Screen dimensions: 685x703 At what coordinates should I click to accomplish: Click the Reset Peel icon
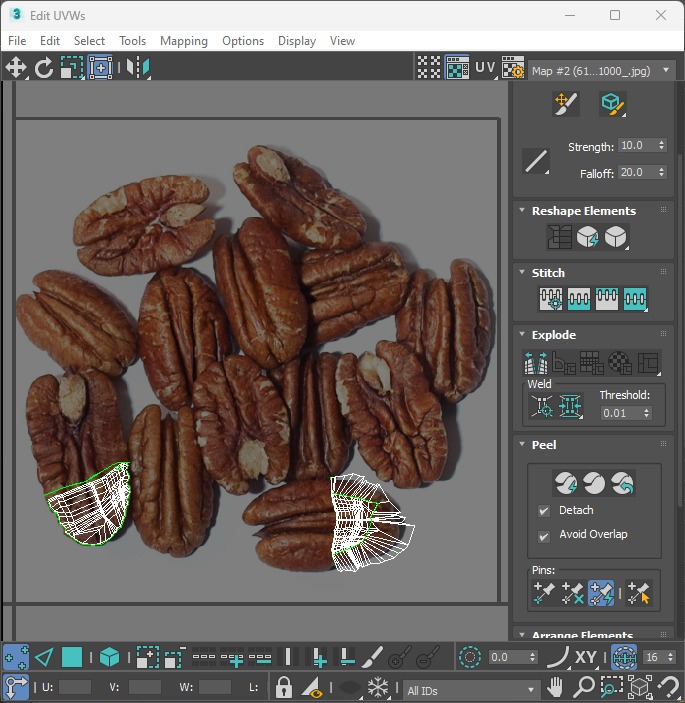coord(623,483)
